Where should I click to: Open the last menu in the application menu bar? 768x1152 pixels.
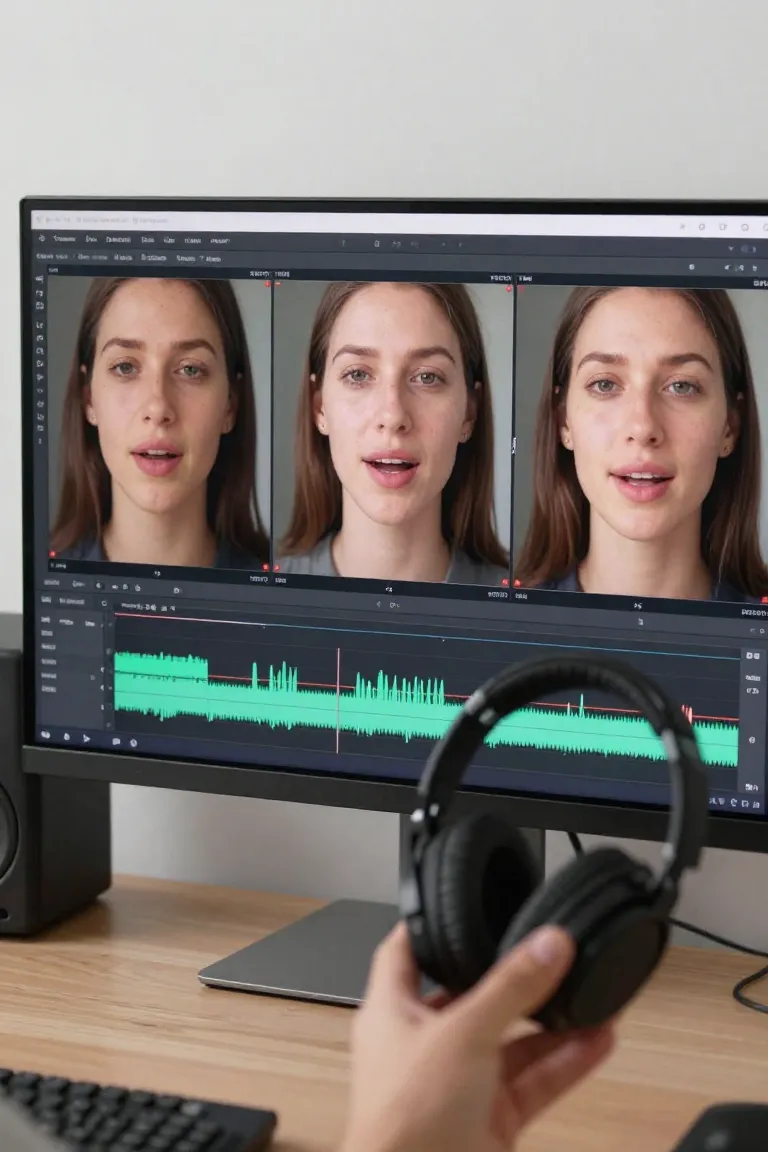219,241
